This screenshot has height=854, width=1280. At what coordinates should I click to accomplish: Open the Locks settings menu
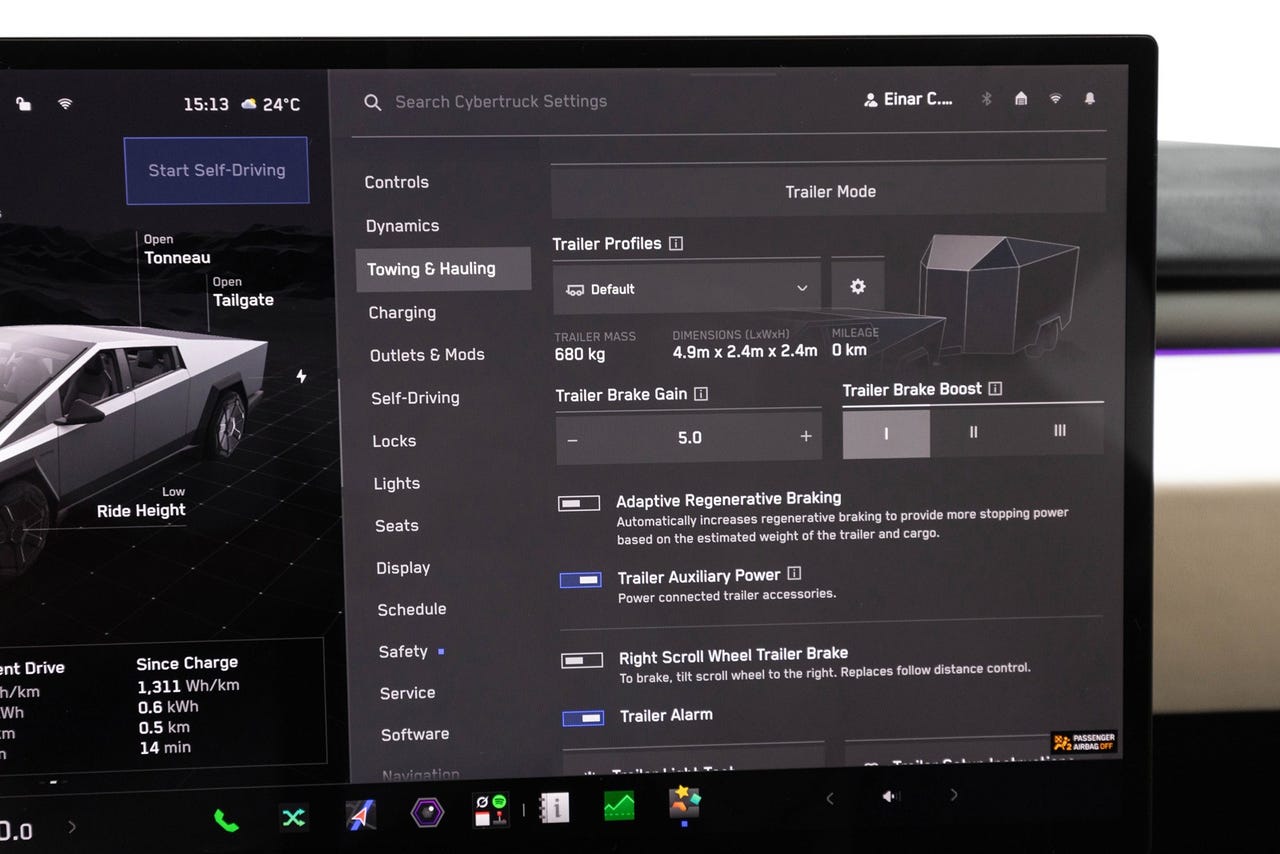coord(394,441)
